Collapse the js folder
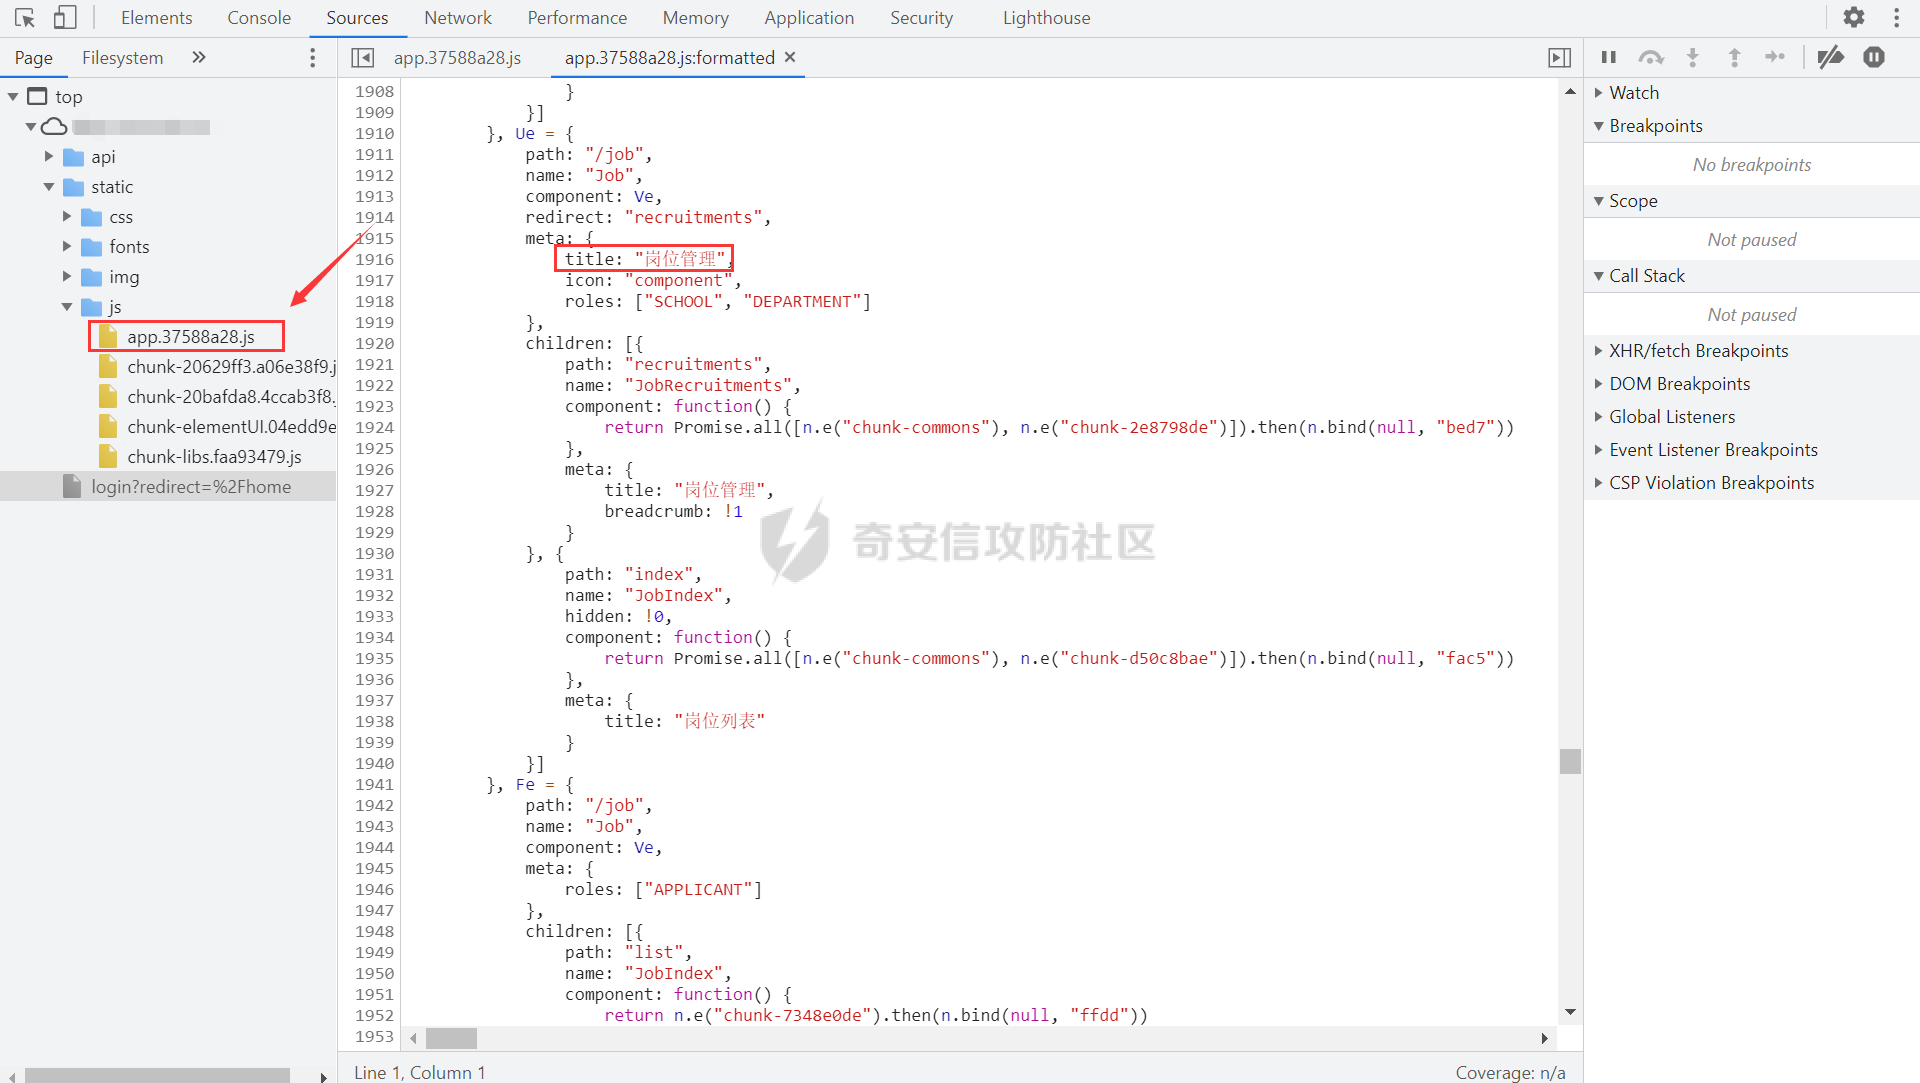Image resolution: width=1920 pixels, height=1083 pixels. 67,307
